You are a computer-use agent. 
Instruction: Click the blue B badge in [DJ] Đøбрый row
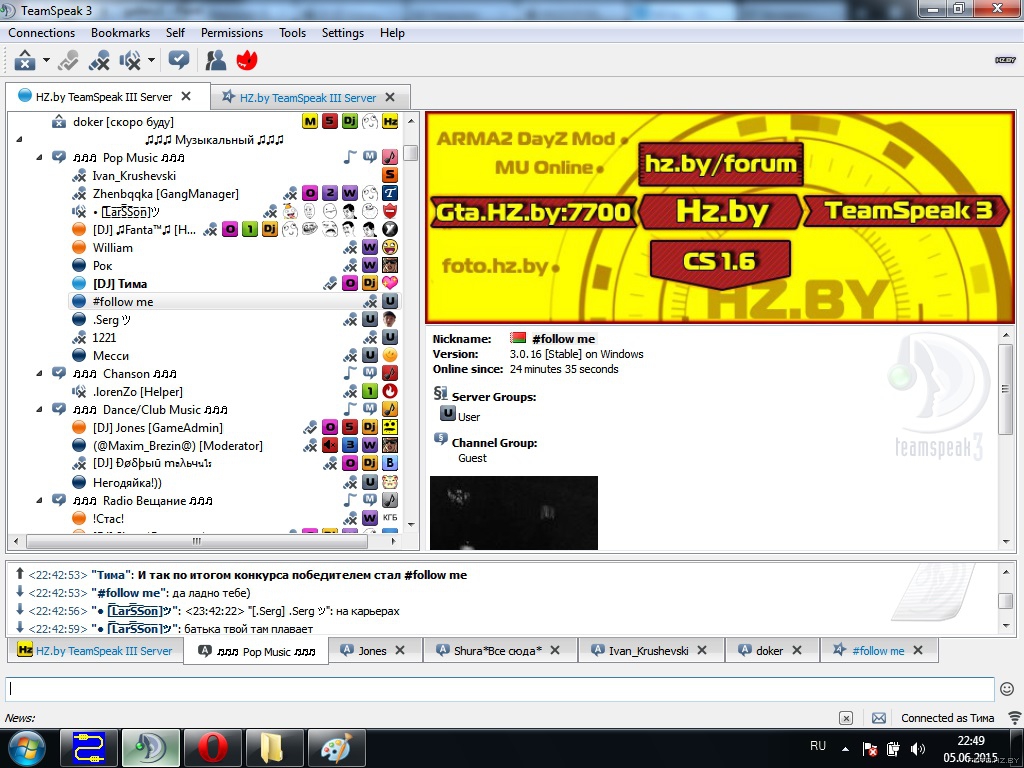point(390,463)
